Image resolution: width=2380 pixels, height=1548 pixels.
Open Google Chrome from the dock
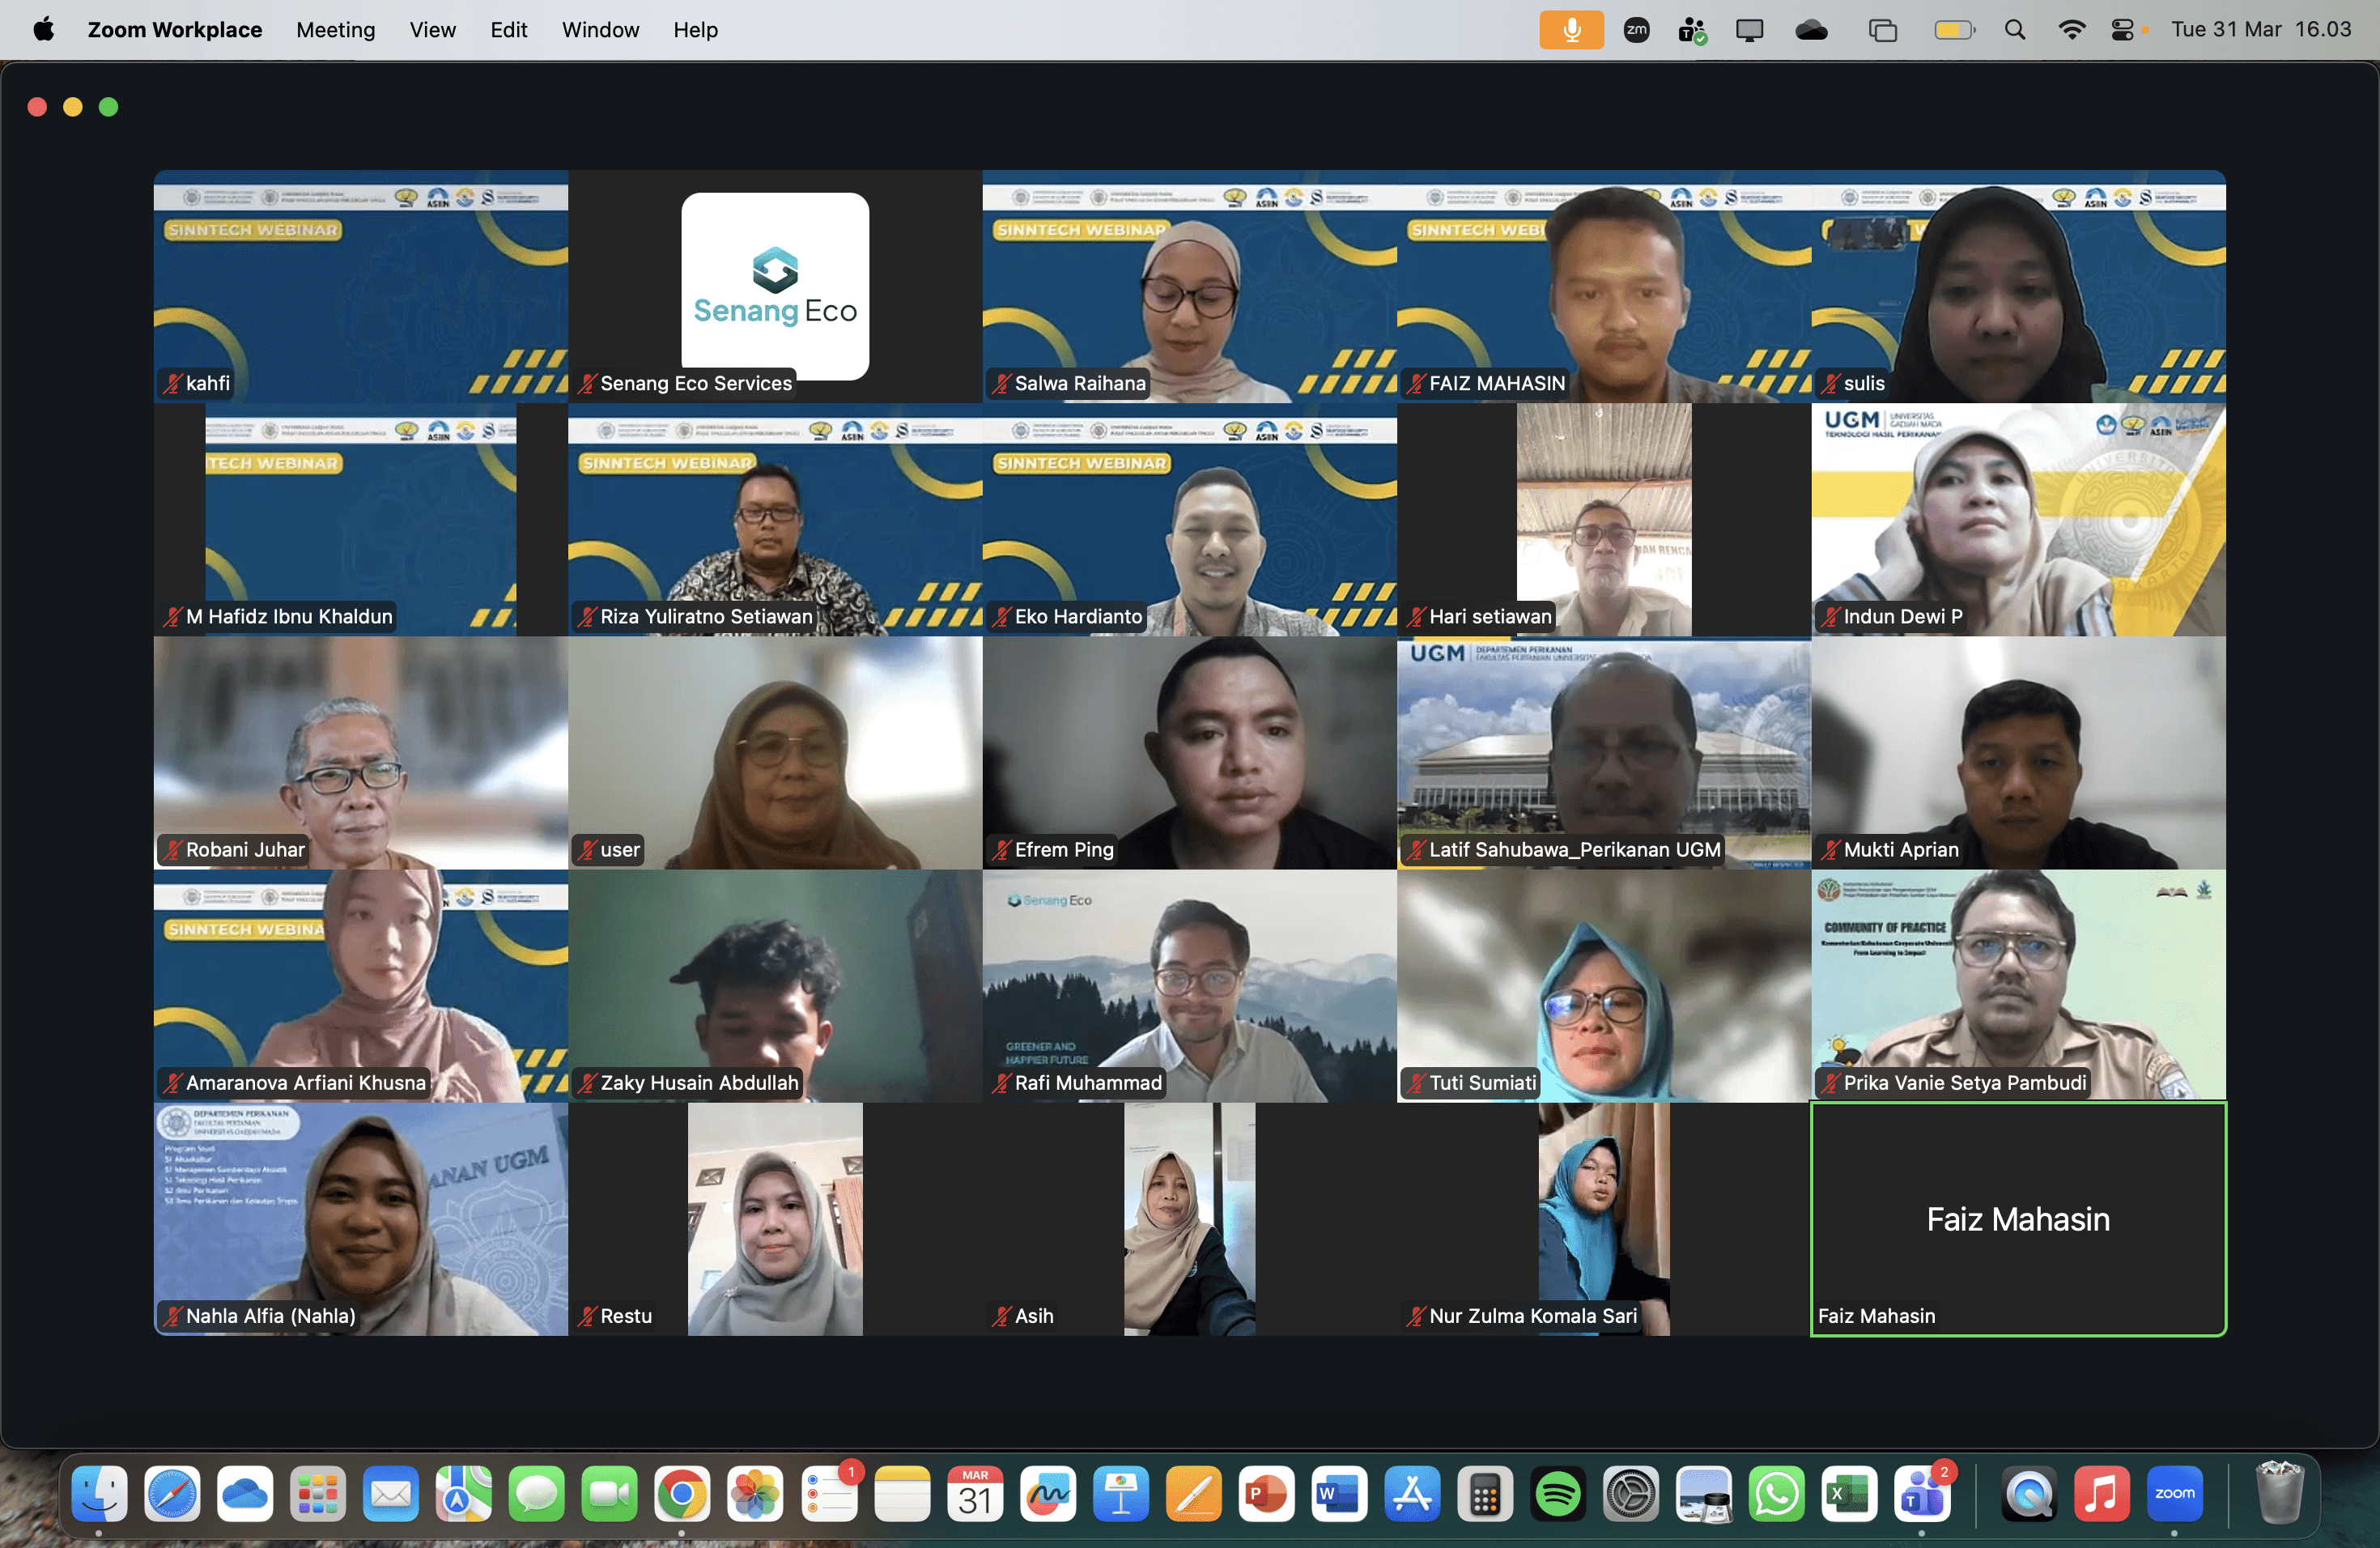(682, 1494)
